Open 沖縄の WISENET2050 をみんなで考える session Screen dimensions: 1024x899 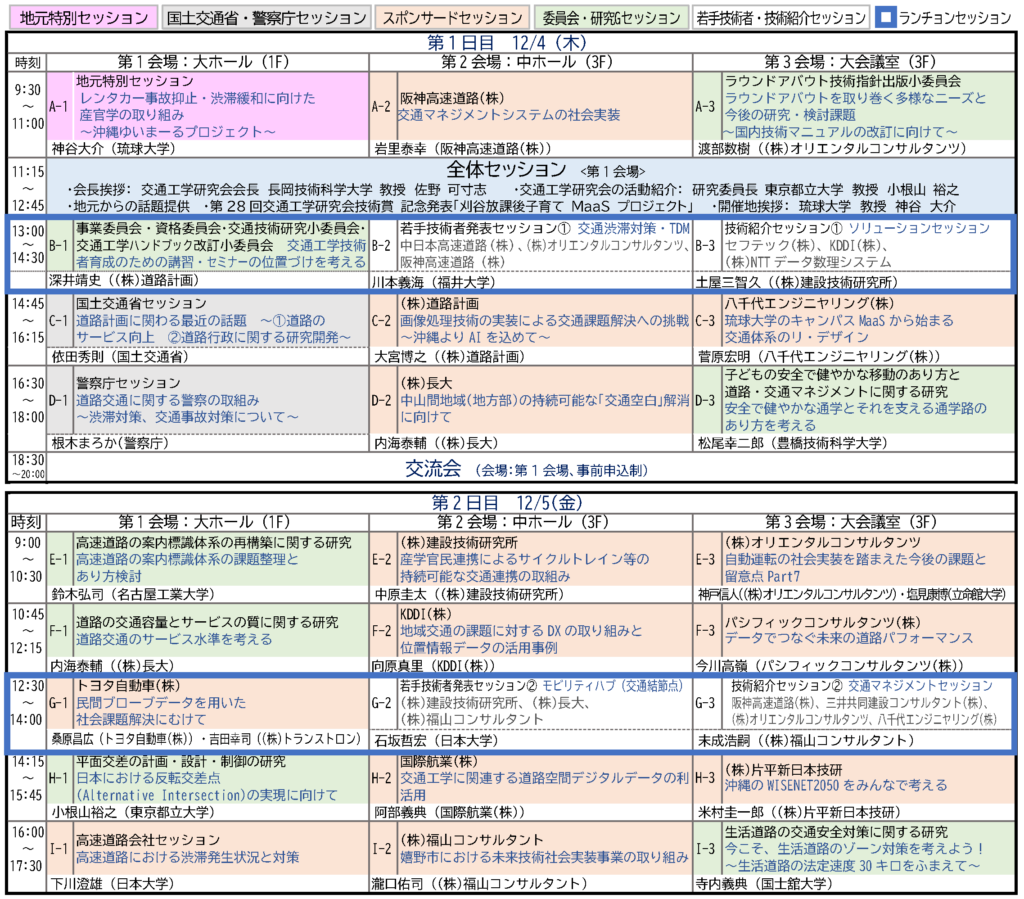click(x=836, y=786)
